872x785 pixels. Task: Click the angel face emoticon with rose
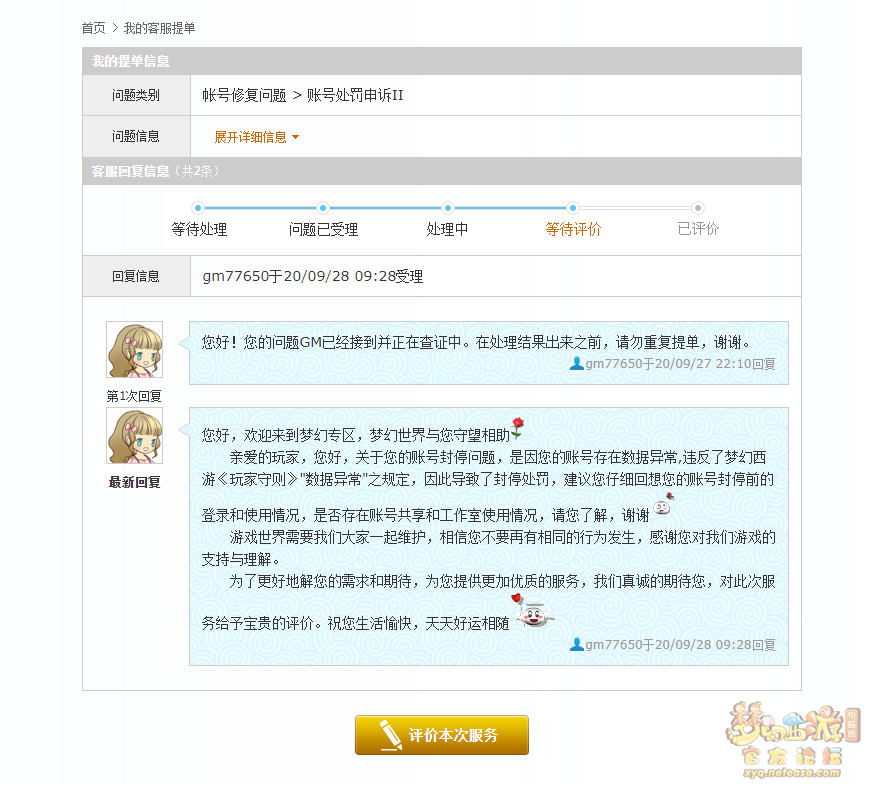coord(533,611)
